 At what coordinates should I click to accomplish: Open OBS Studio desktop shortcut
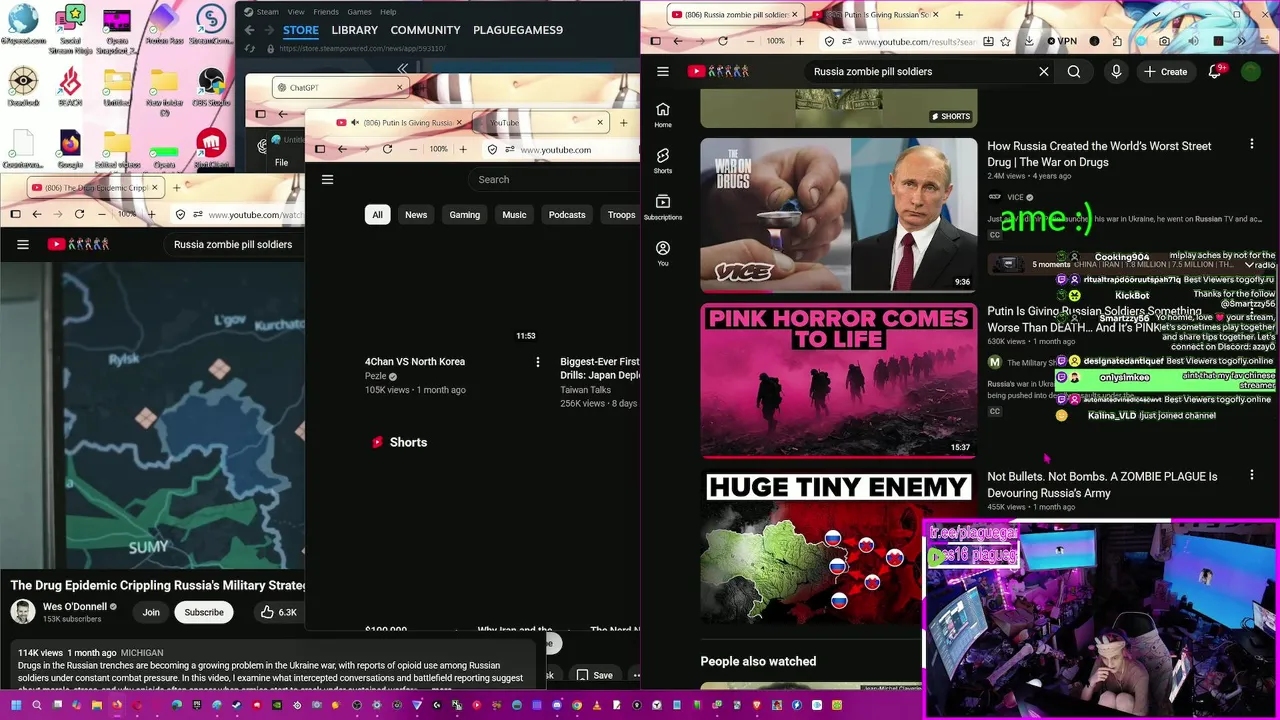[211, 87]
